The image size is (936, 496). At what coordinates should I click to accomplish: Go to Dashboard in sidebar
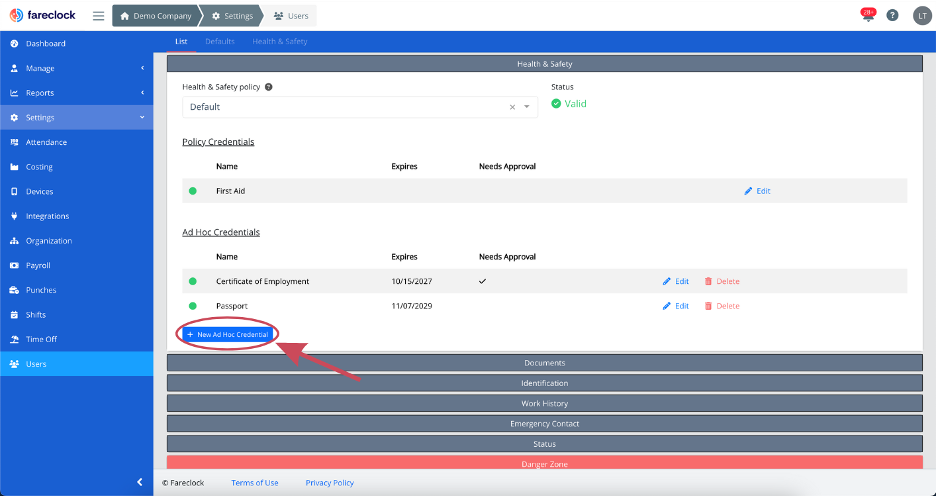[76, 44]
